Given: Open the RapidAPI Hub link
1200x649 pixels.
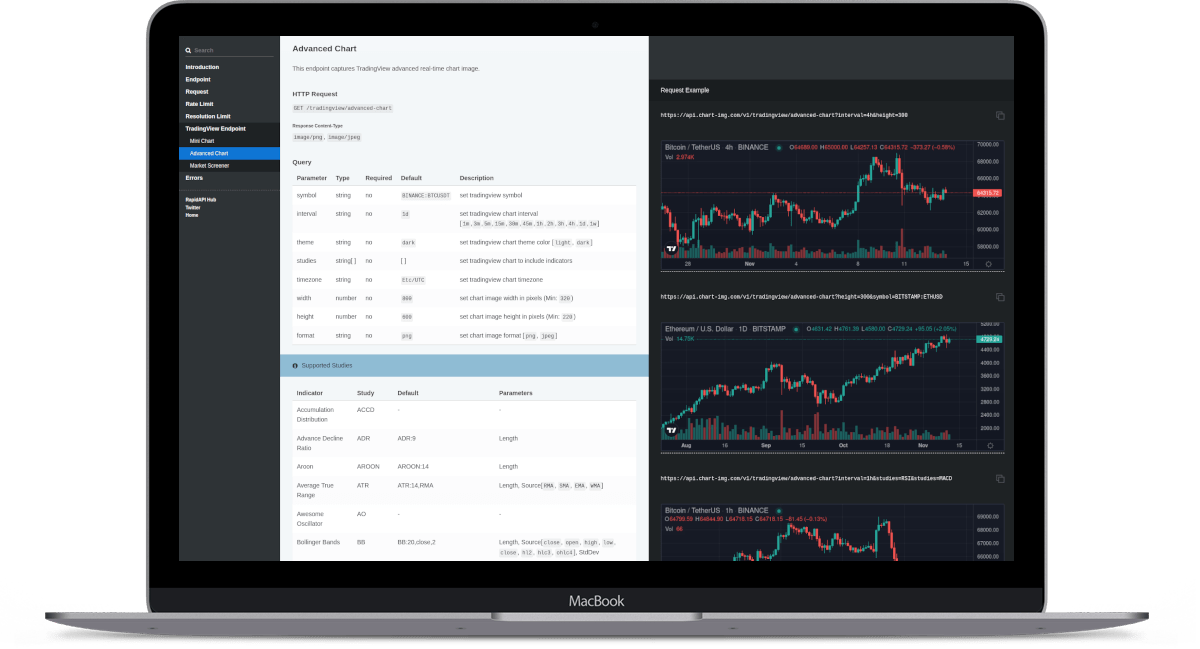Looking at the screenshot, I should click(200, 199).
